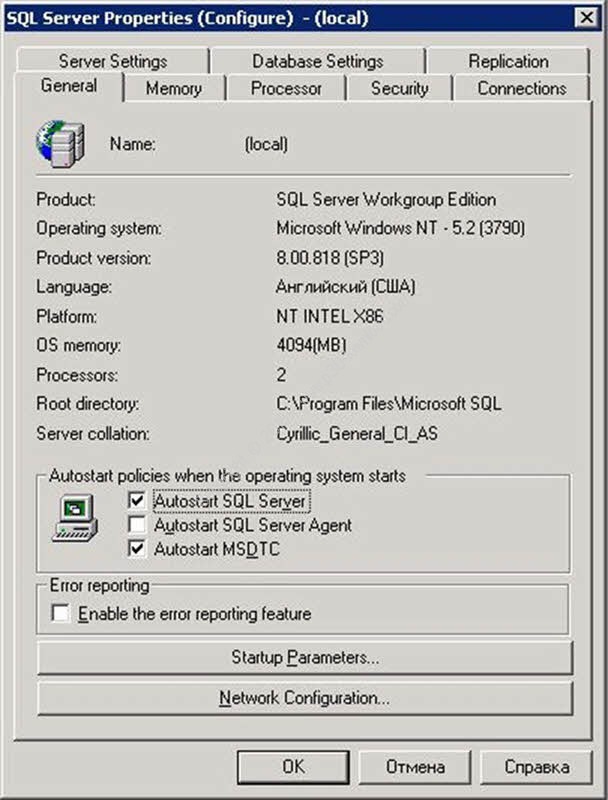
Task: Go to the Security tab
Action: (399, 88)
